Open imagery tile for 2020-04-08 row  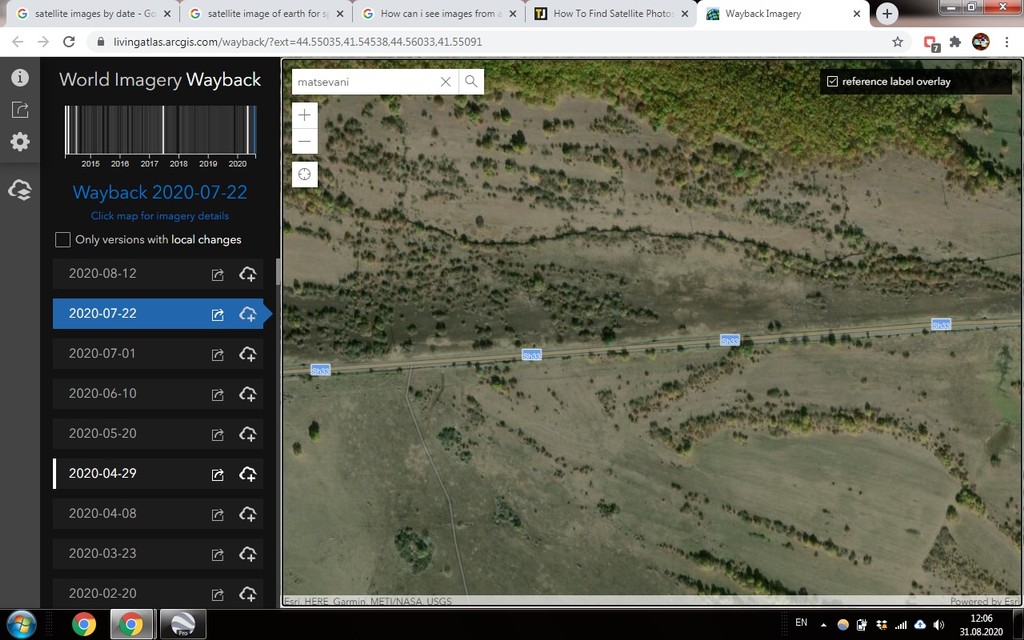tap(217, 515)
